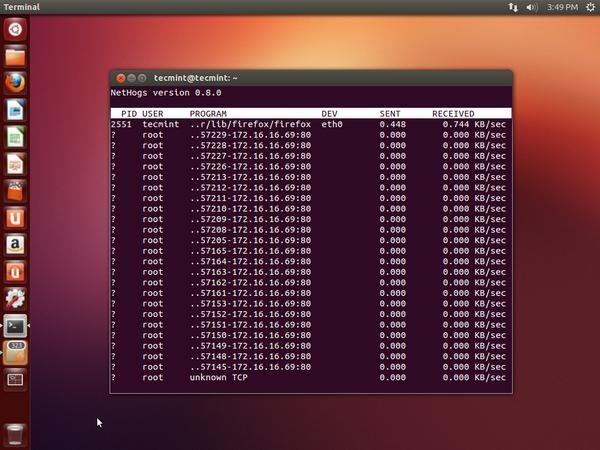Image resolution: width=600 pixels, height=450 pixels.
Task: Open LibreOffice Calc from the launcher
Action: coord(15,137)
